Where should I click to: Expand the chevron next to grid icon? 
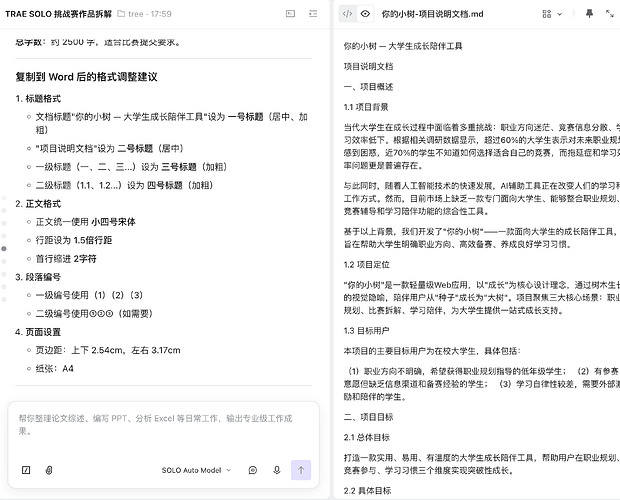560,14
